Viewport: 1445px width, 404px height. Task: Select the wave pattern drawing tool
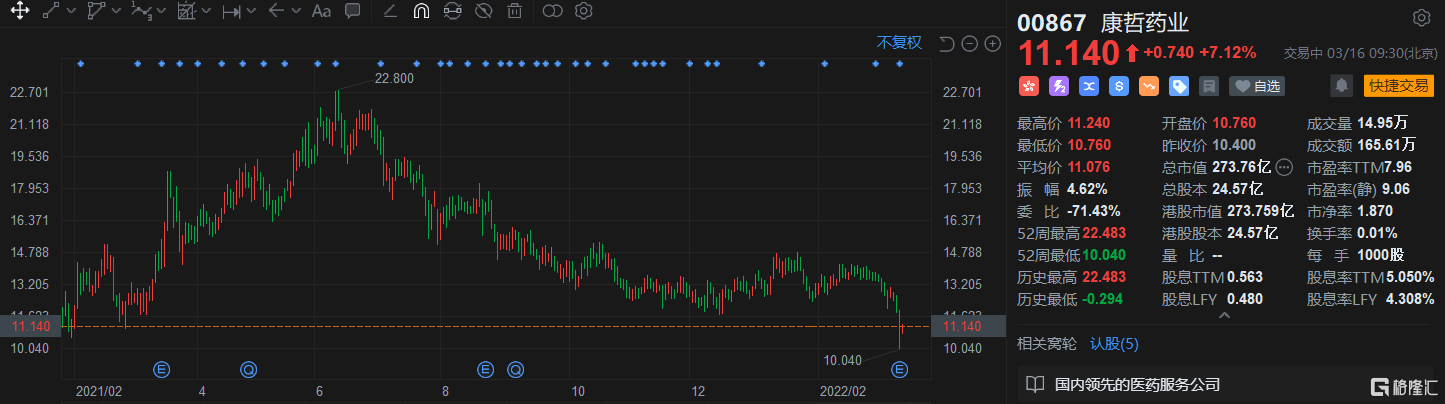click(141, 12)
